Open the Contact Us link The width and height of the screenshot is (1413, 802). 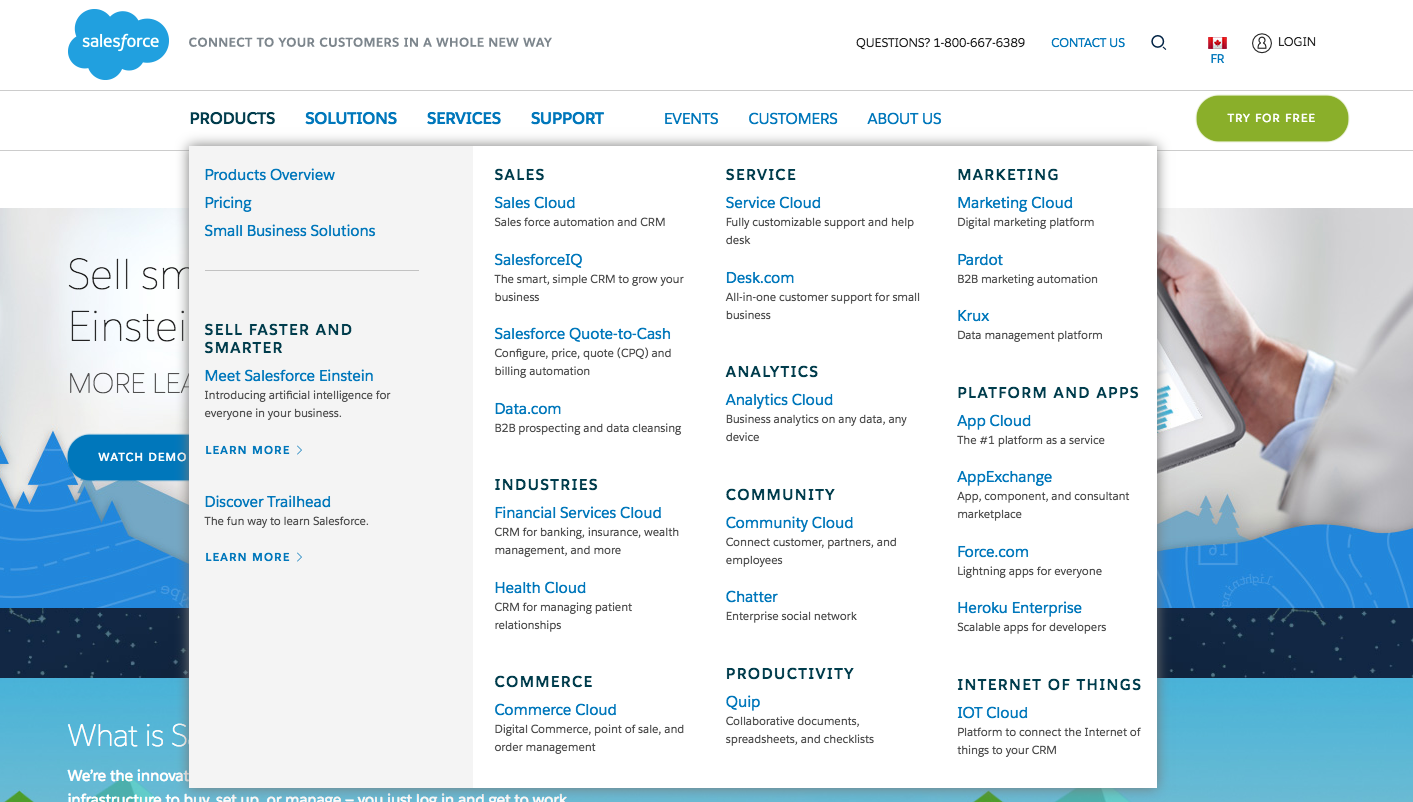[1087, 42]
